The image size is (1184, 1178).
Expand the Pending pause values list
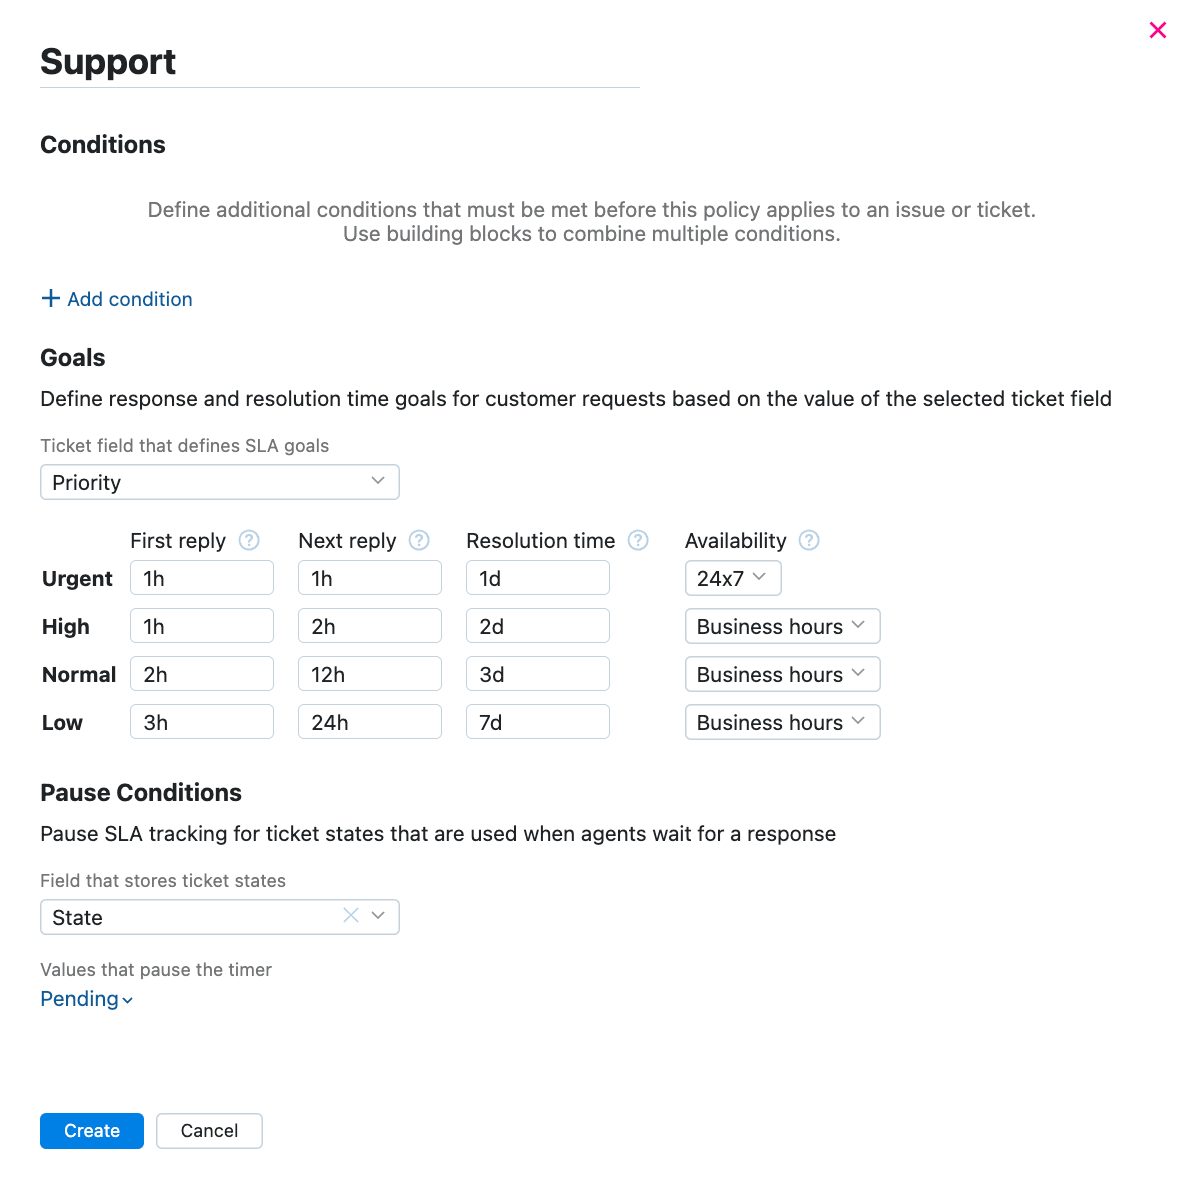point(86,999)
